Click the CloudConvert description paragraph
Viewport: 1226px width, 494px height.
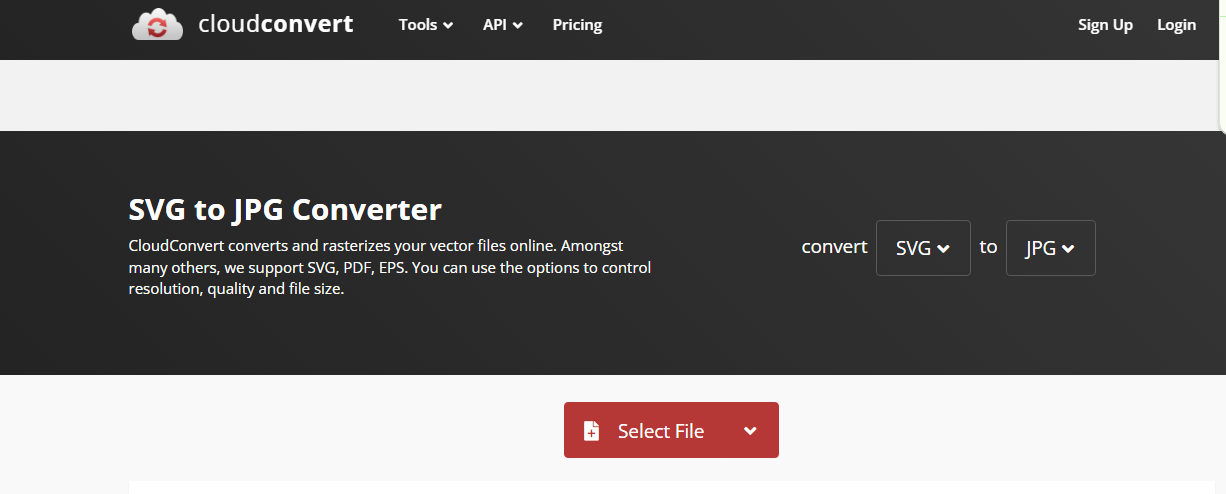click(390, 266)
